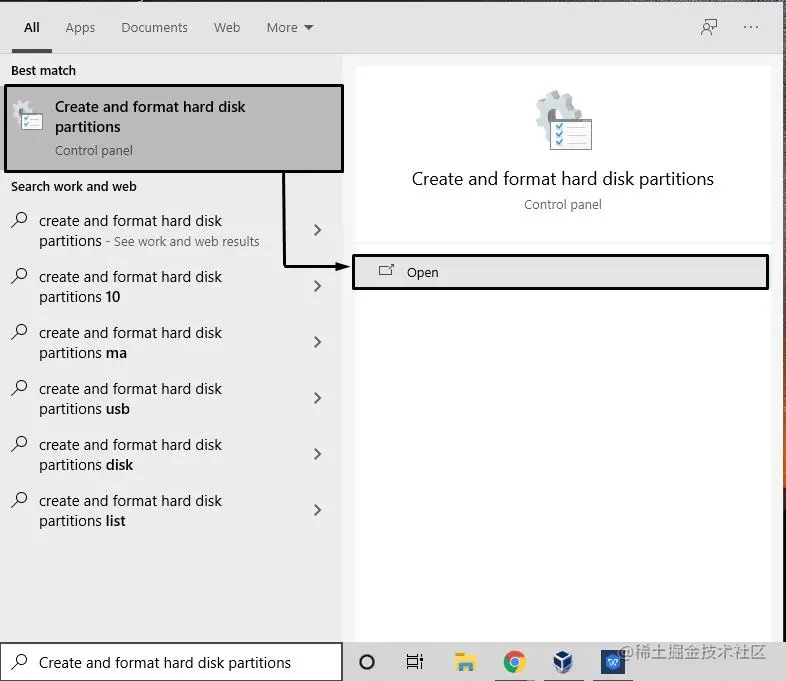The height and width of the screenshot is (681, 786).
Task: Open the three-dot options menu
Action: coord(751,27)
